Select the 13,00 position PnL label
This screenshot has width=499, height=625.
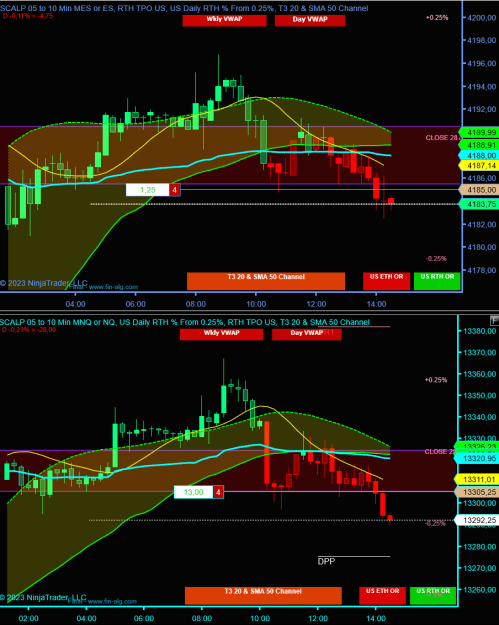[x=193, y=492]
